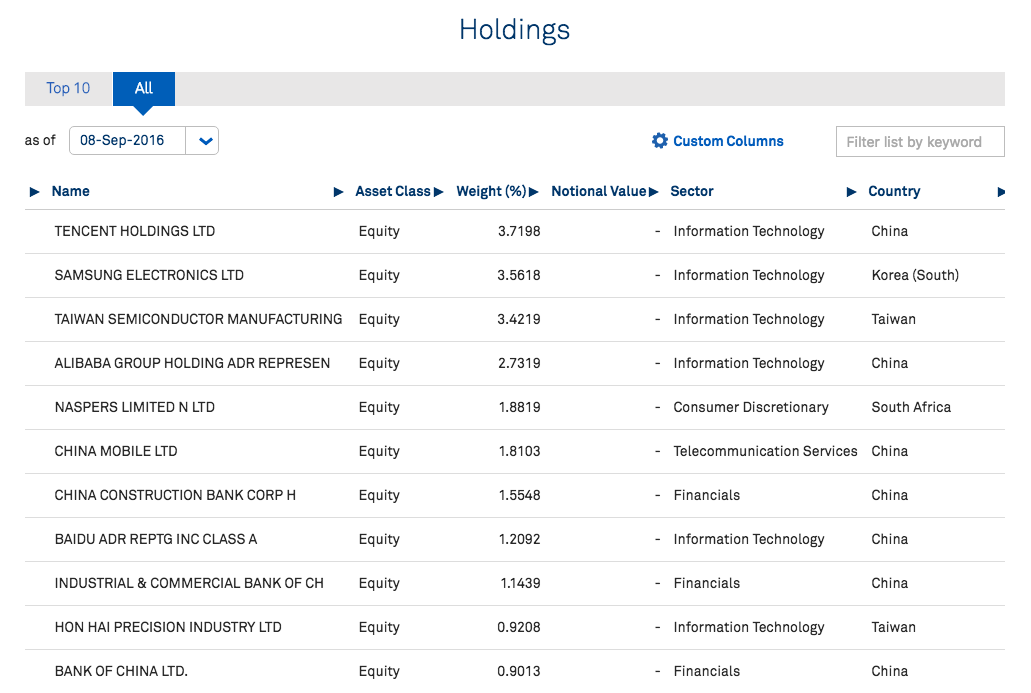Focus the Filter list by keyword box
Image resolution: width=1031 pixels, height=693 pixels.
919,142
